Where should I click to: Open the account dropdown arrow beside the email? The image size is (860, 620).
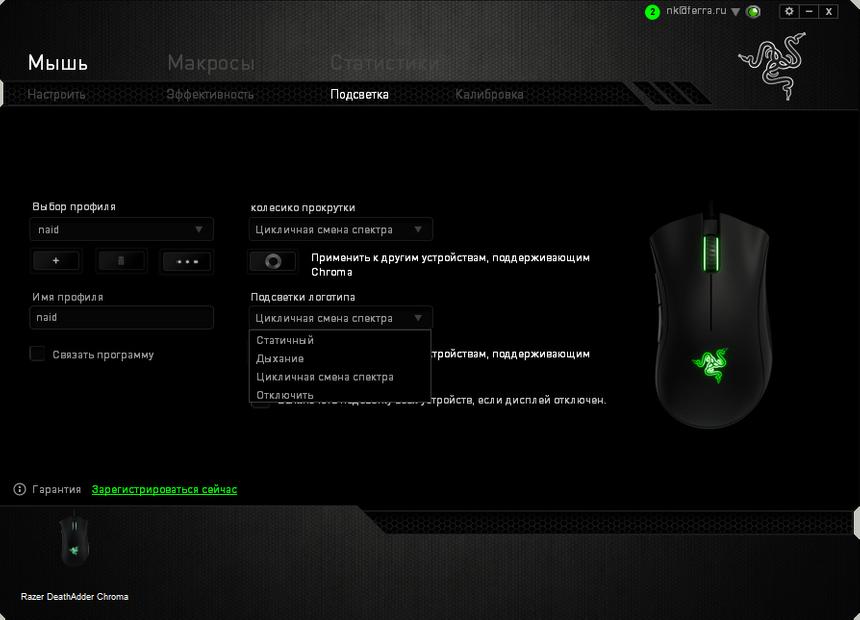(735, 12)
